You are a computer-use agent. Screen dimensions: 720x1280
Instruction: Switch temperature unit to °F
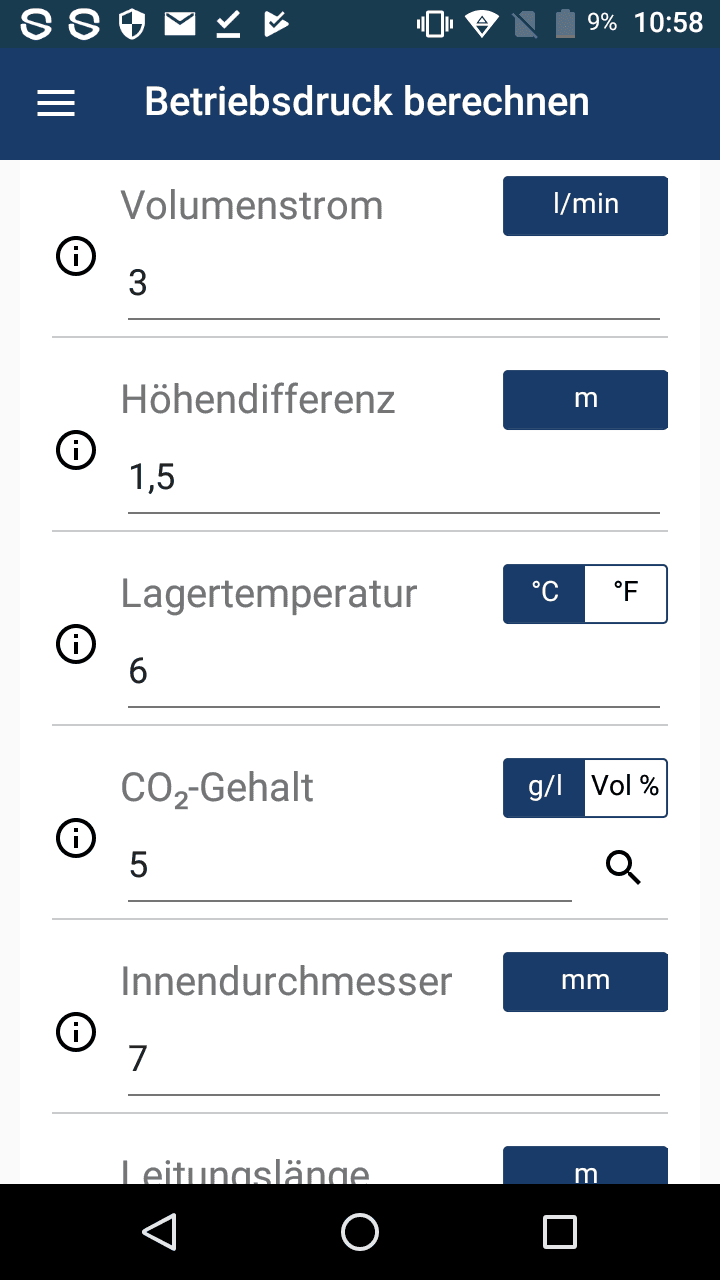pyautogui.click(x=626, y=593)
